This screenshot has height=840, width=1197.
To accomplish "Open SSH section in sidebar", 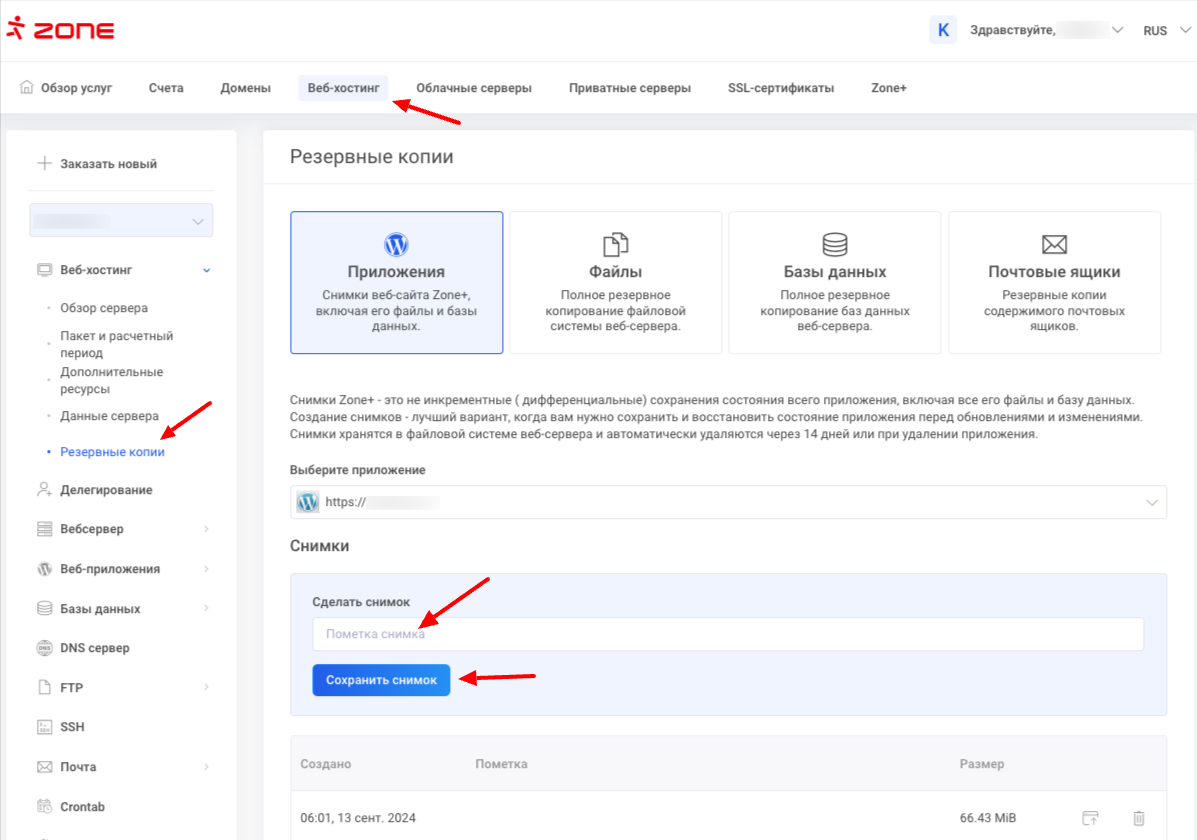I will (72, 727).
